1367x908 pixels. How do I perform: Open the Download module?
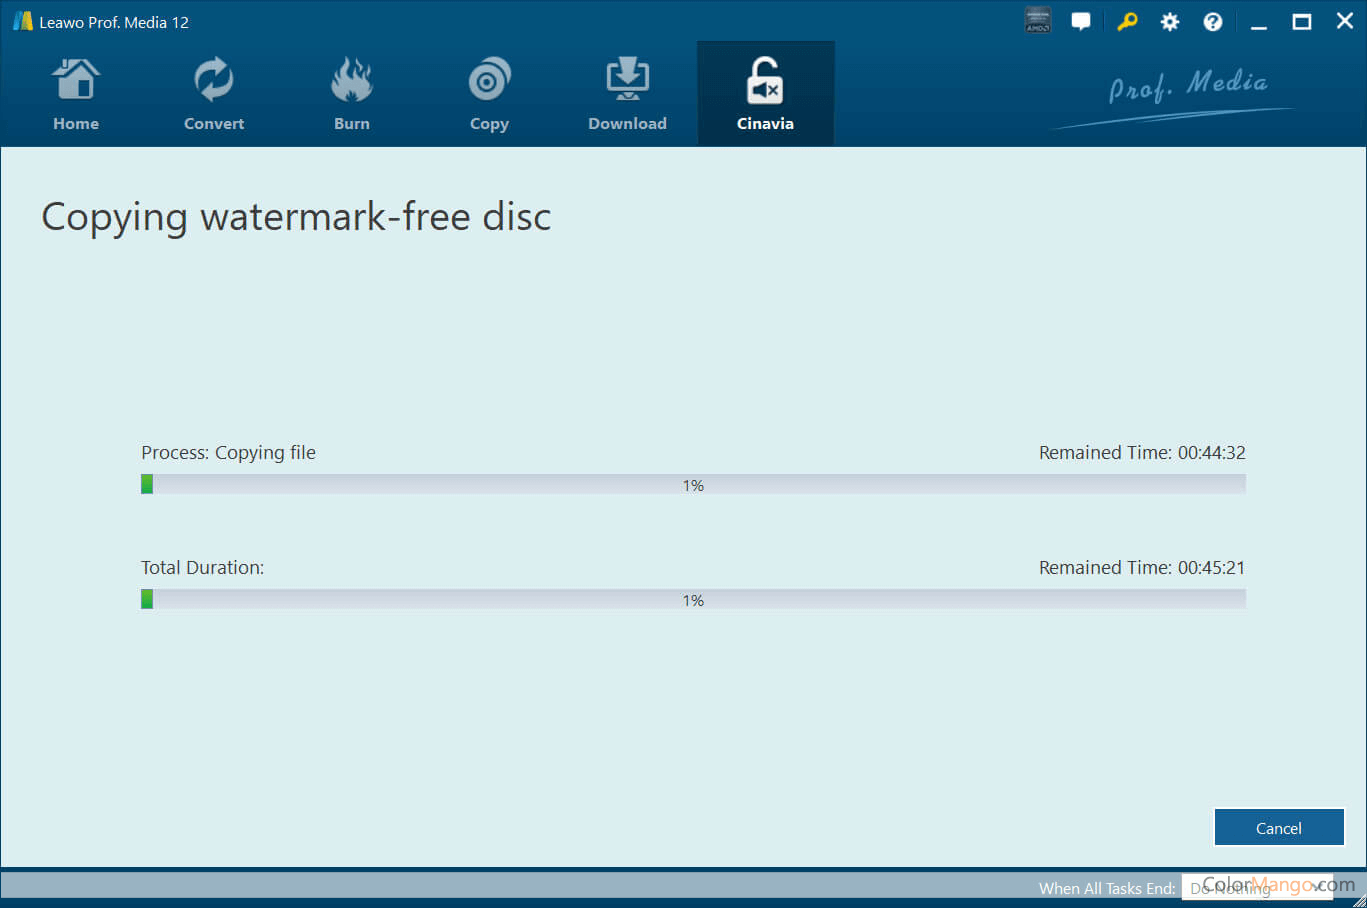point(627,95)
